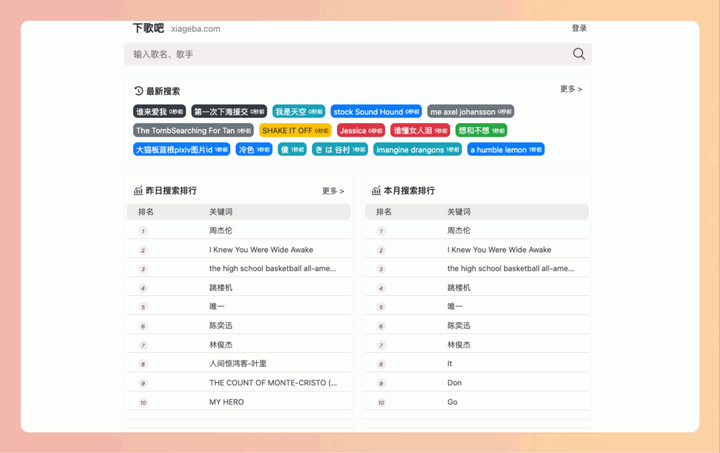
Task: Select the red Jessica tag
Action: 361,130
